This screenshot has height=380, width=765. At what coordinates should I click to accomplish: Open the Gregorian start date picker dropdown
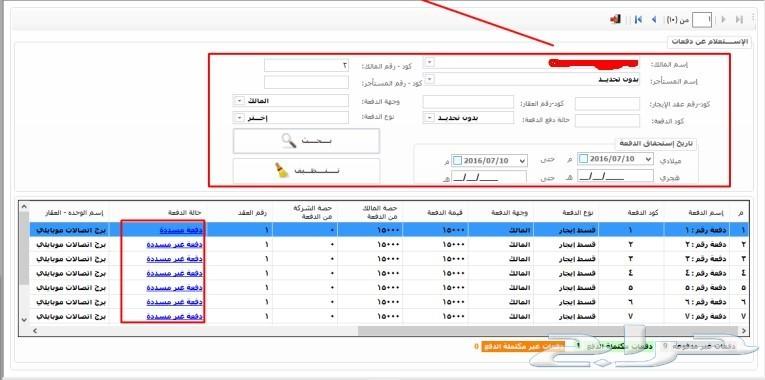648,159
